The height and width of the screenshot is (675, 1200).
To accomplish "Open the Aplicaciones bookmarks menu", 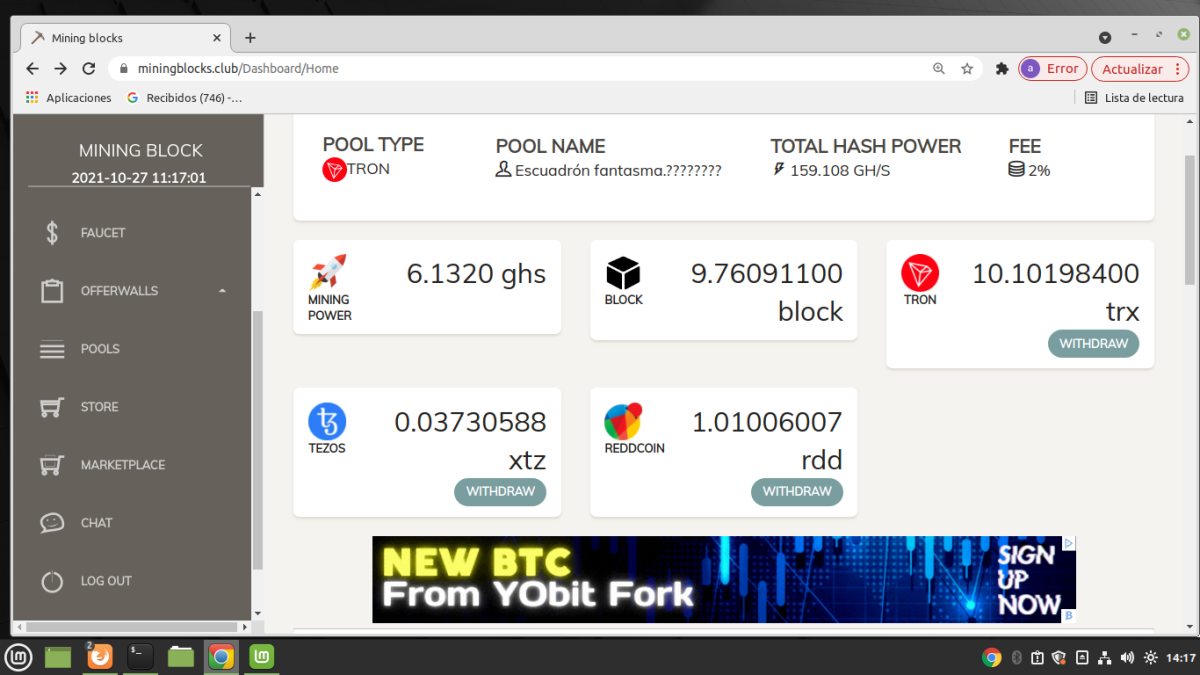I will tap(68, 97).
